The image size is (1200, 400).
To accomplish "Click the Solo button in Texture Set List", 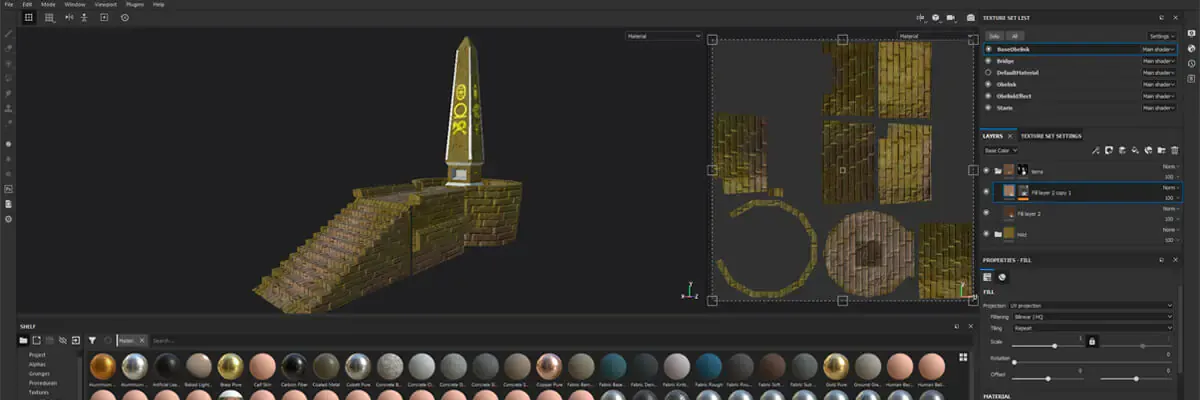I will pos(994,35).
